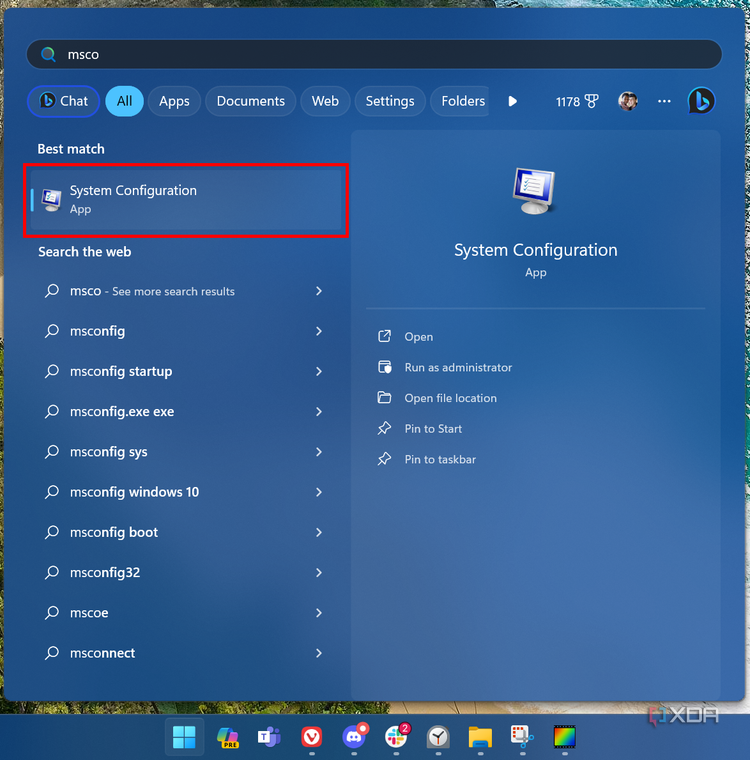Expand chevron next to msconfig boot
This screenshot has height=760, width=750.
tap(319, 532)
